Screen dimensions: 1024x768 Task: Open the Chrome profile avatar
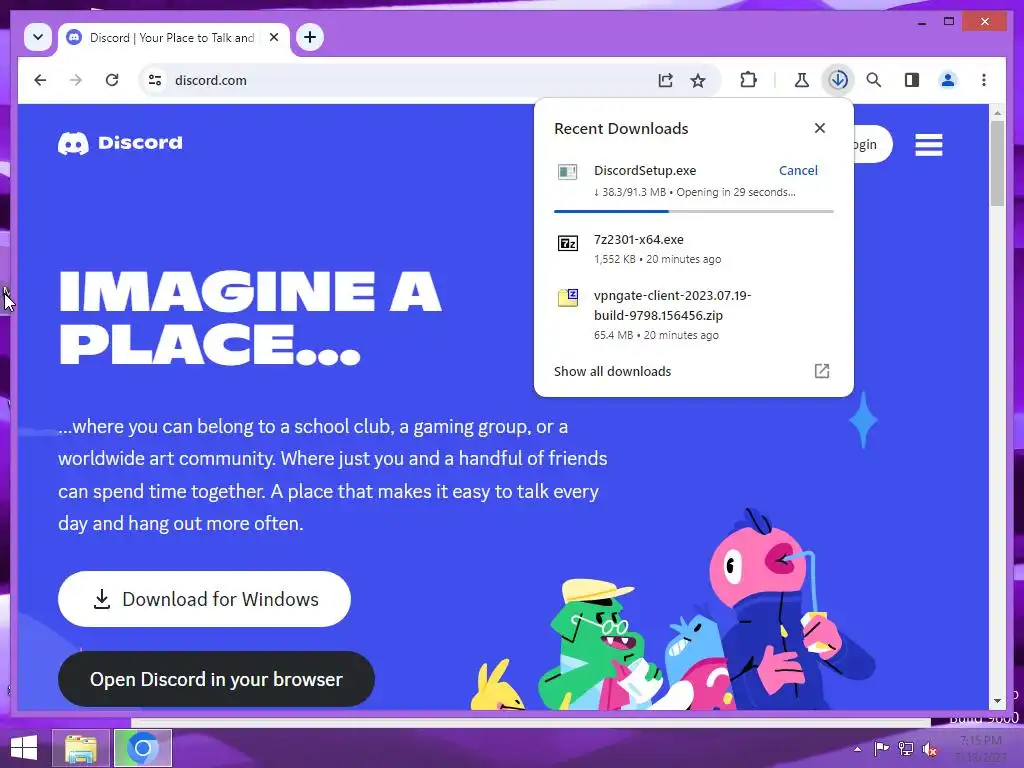coord(948,80)
